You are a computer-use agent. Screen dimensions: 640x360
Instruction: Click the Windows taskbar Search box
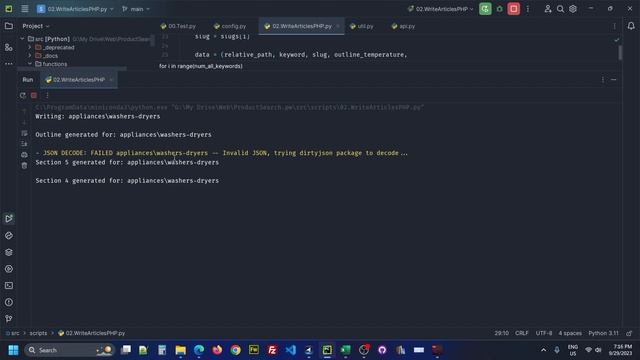click(x=69, y=350)
